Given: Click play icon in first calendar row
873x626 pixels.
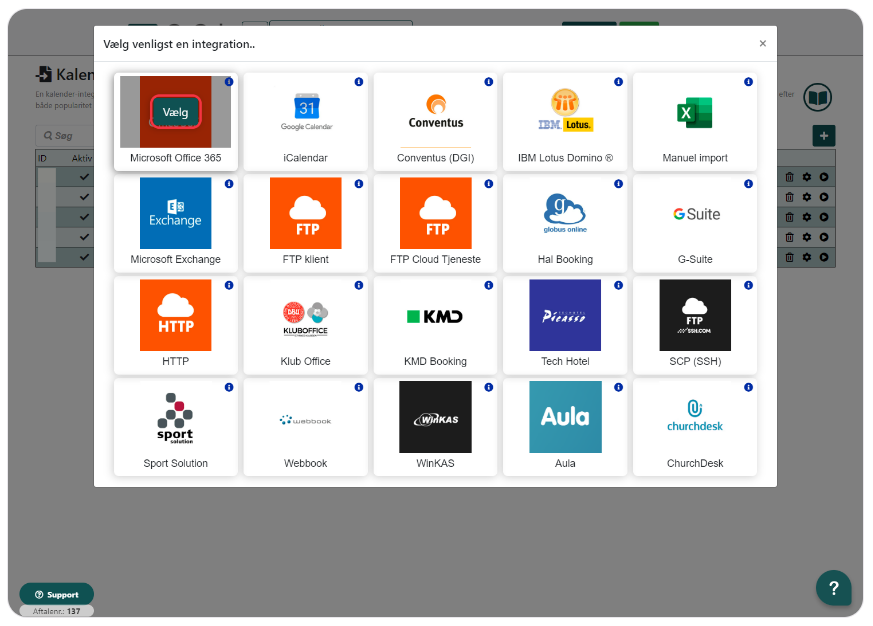Looking at the screenshot, I should 824,177.
